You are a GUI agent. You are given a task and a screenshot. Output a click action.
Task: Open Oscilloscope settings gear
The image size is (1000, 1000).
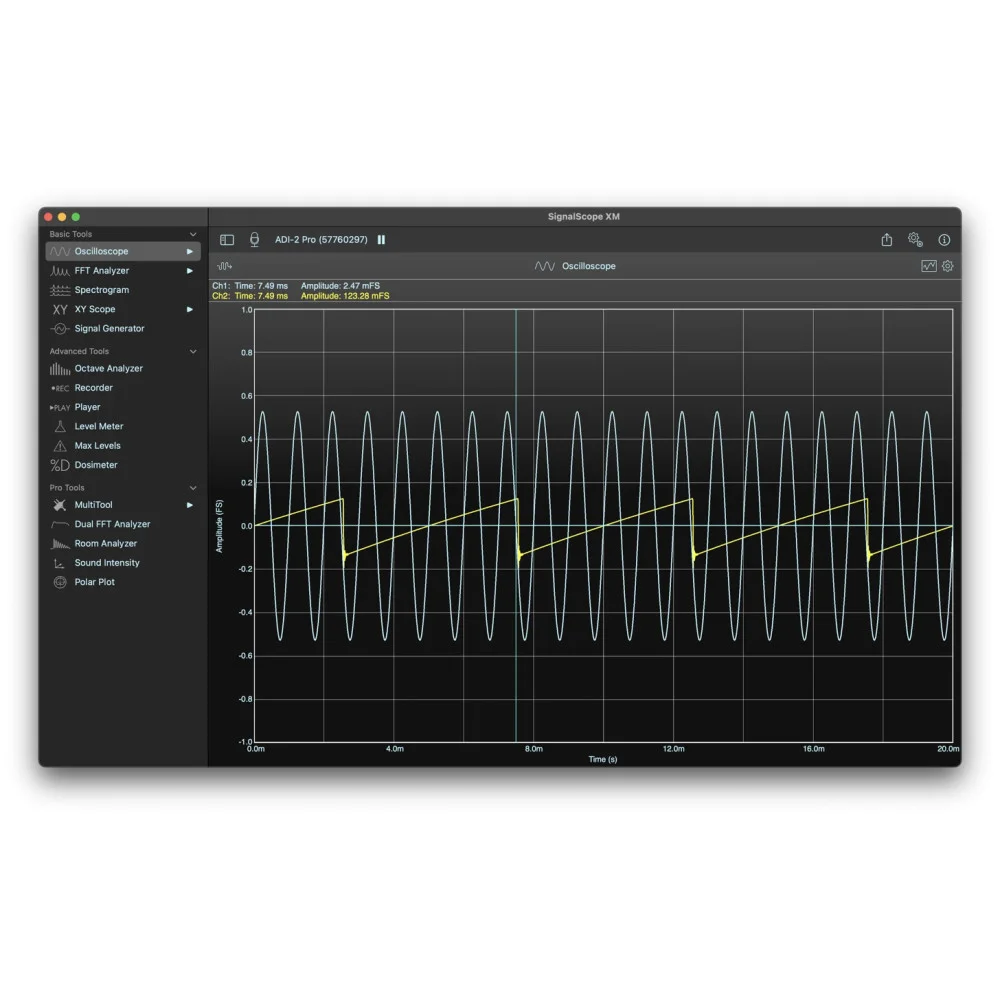(x=948, y=266)
